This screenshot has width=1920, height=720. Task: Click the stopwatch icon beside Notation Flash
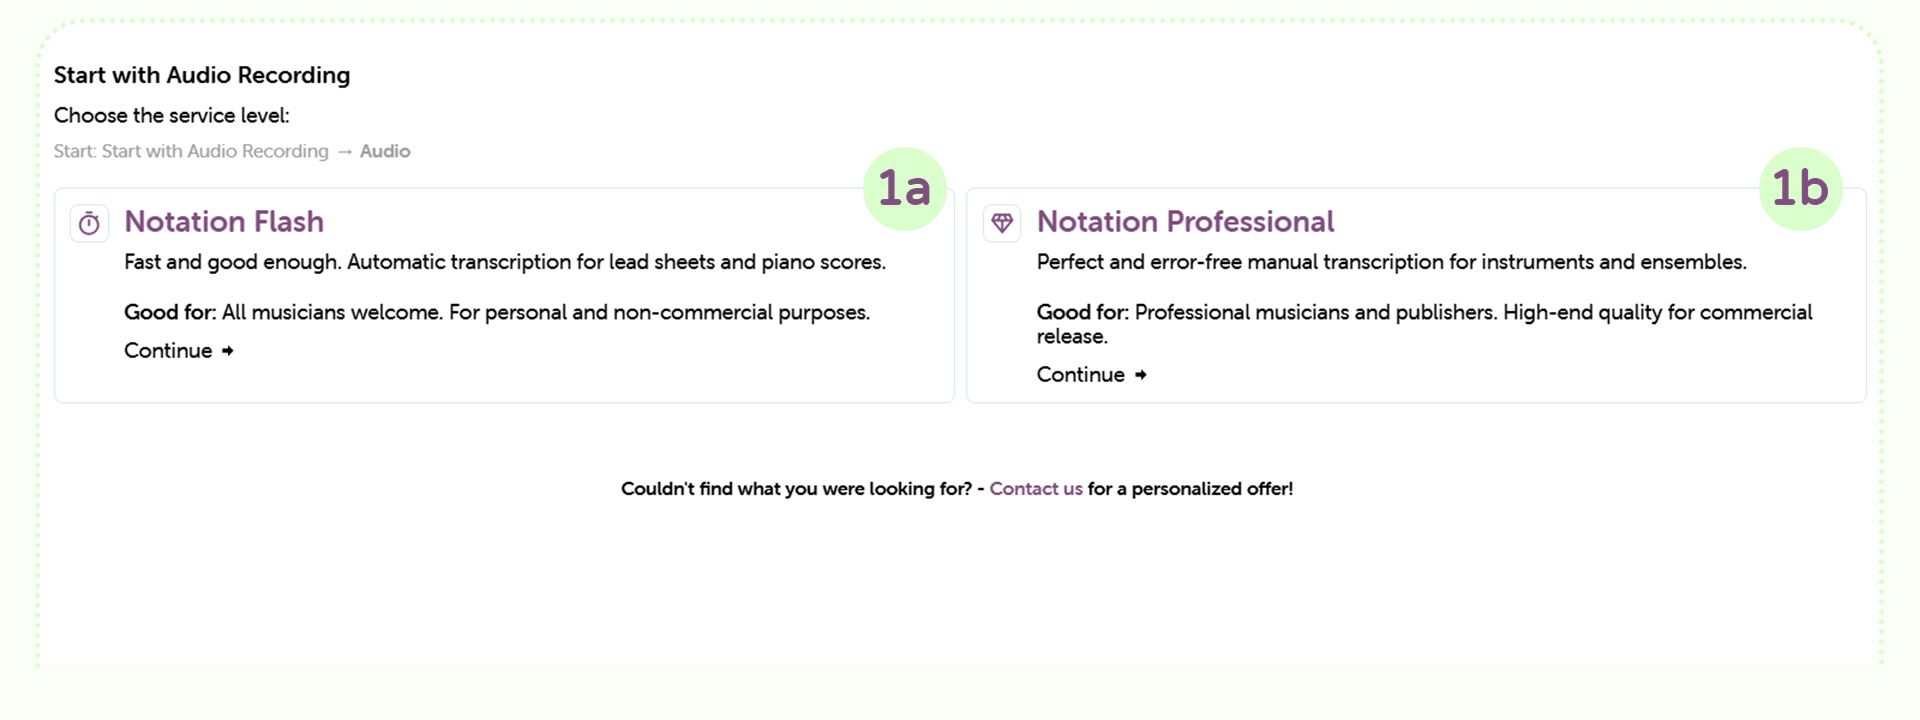tap(89, 223)
